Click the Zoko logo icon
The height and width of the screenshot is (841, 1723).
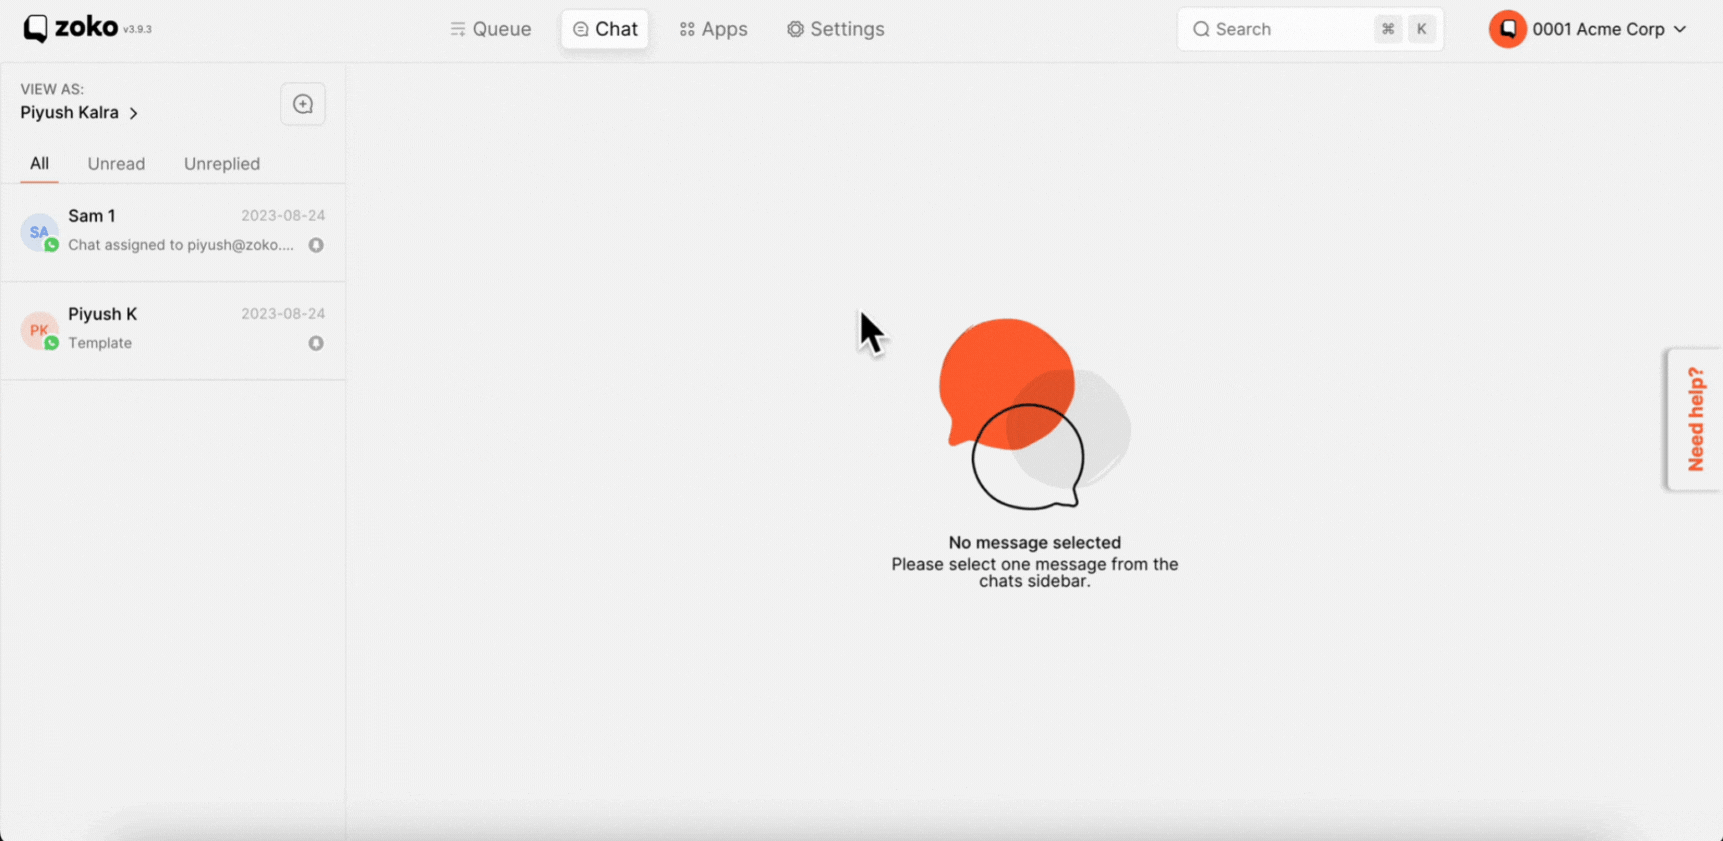click(x=36, y=29)
